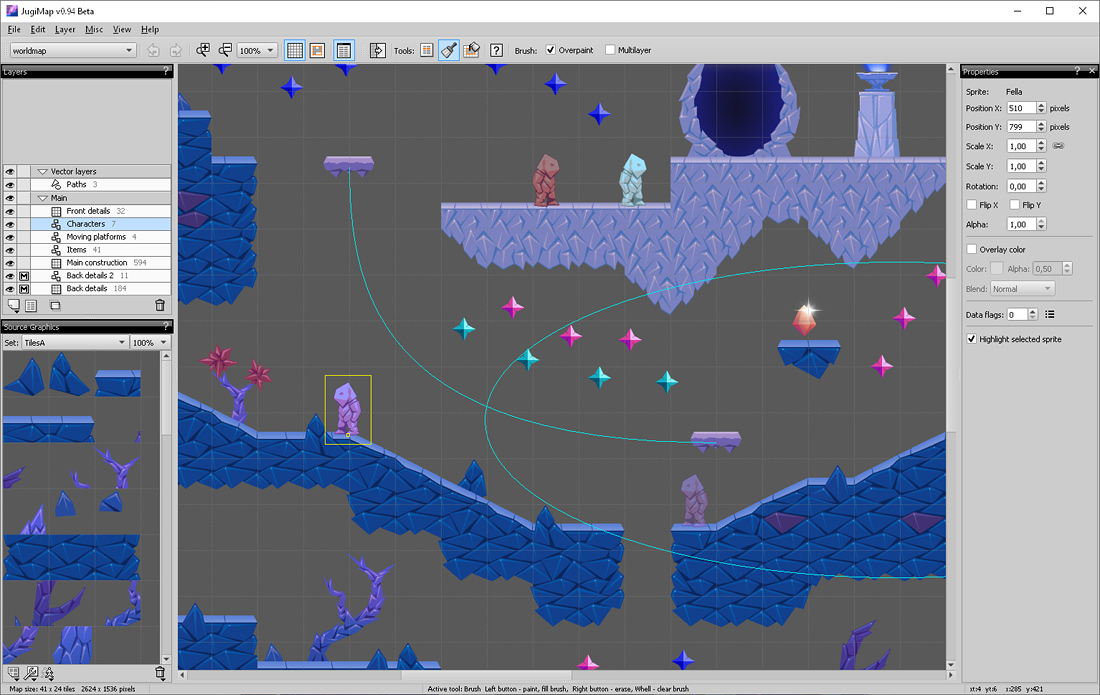Hide the Front details layer via eye
Image resolution: width=1100 pixels, height=695 pixels.
[x=10, y=211]
